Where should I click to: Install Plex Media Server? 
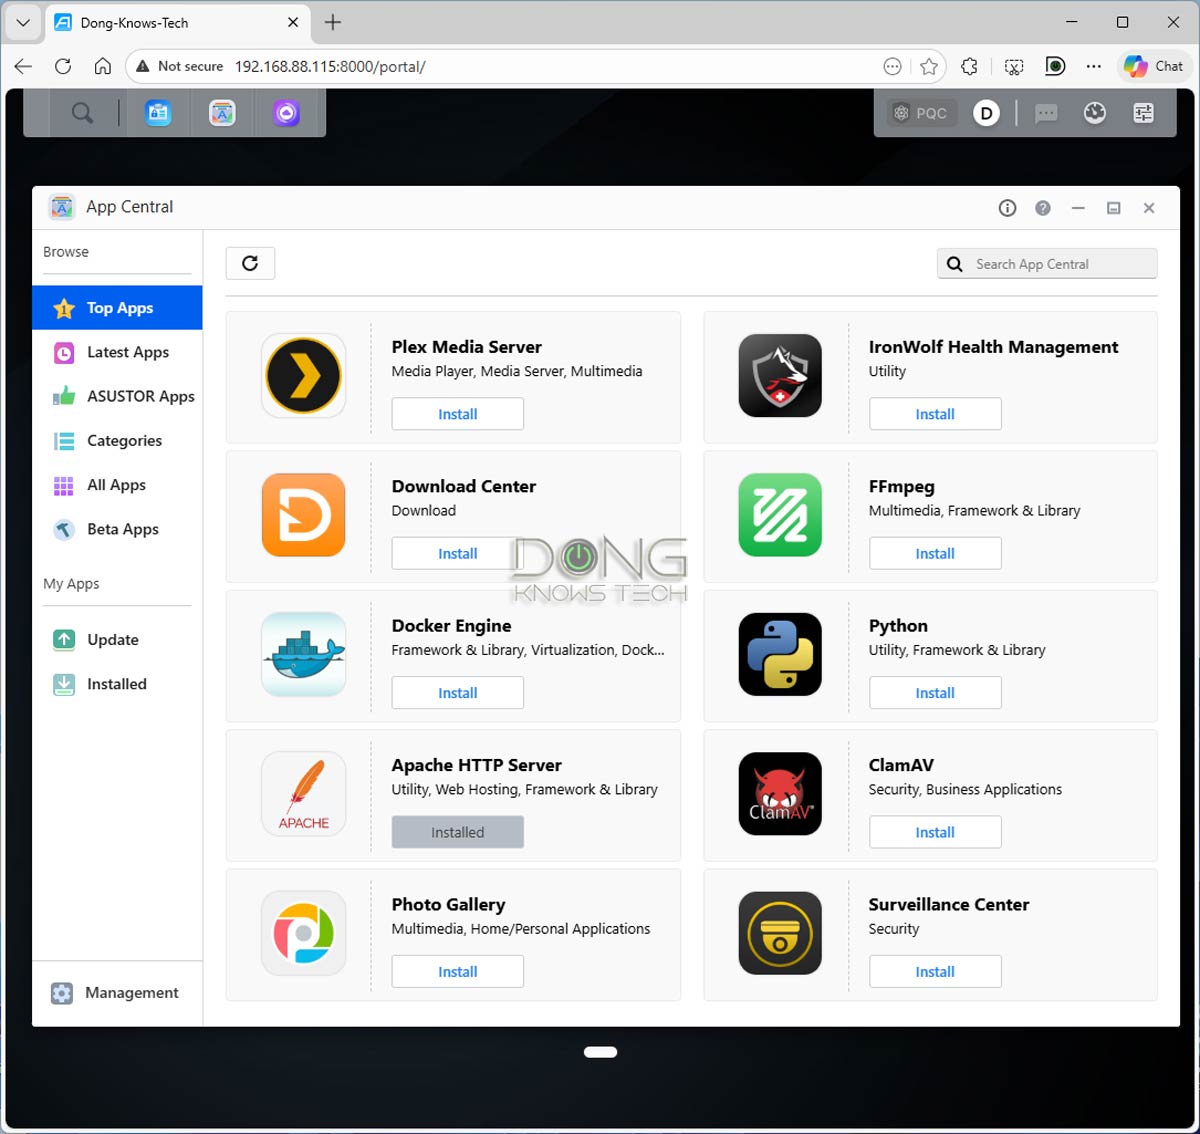pyautogui.click(x=457, y=413)
